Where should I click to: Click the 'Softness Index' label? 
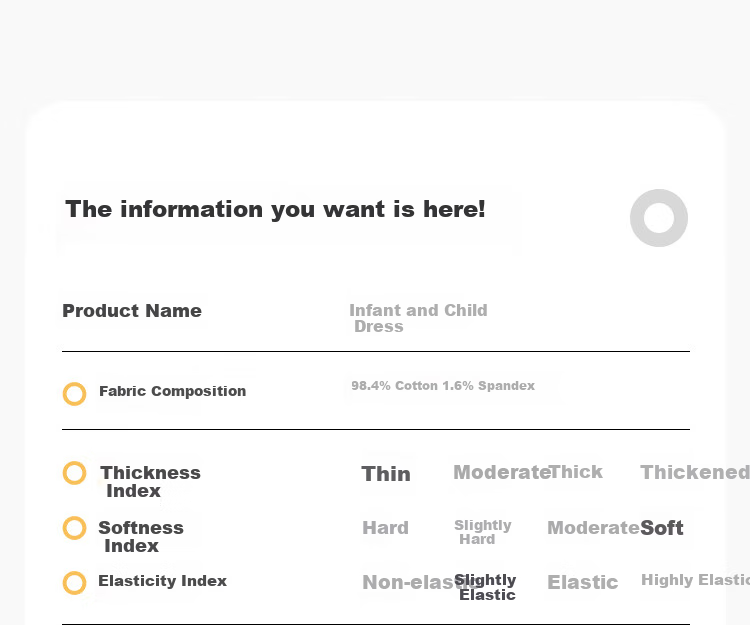coord(141,537)
